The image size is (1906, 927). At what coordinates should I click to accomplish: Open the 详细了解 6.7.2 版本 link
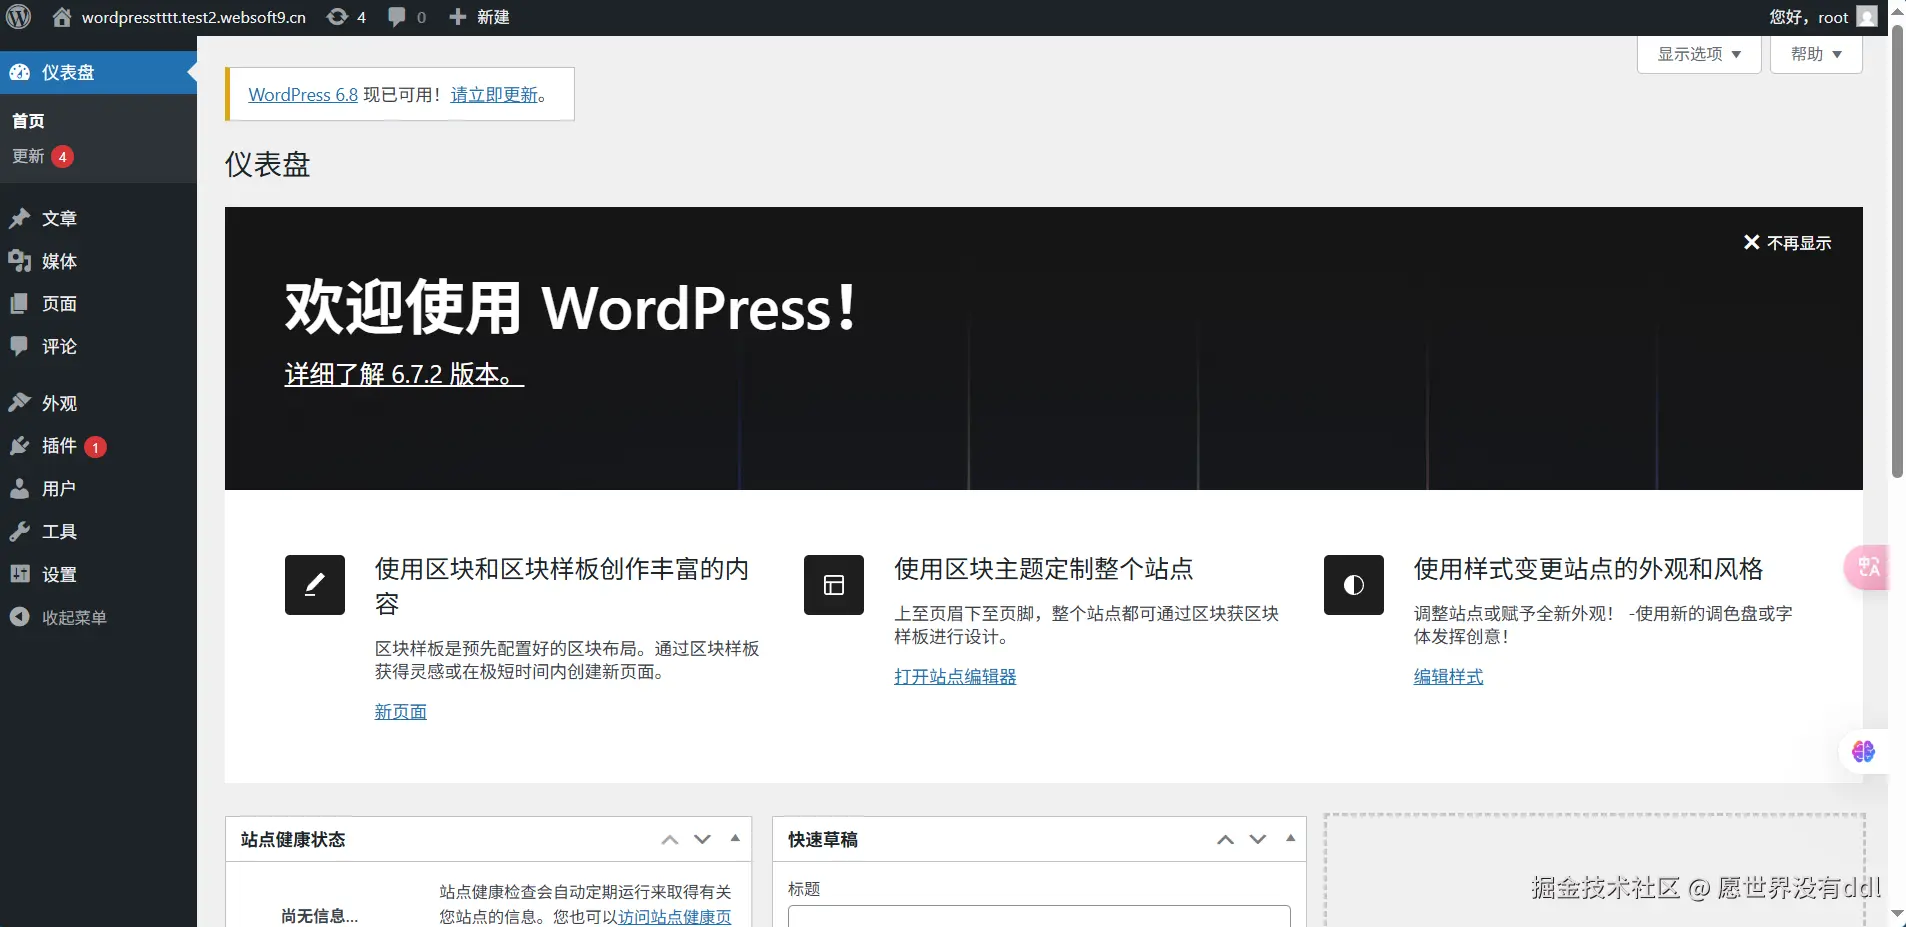click(x=404, y=374)
